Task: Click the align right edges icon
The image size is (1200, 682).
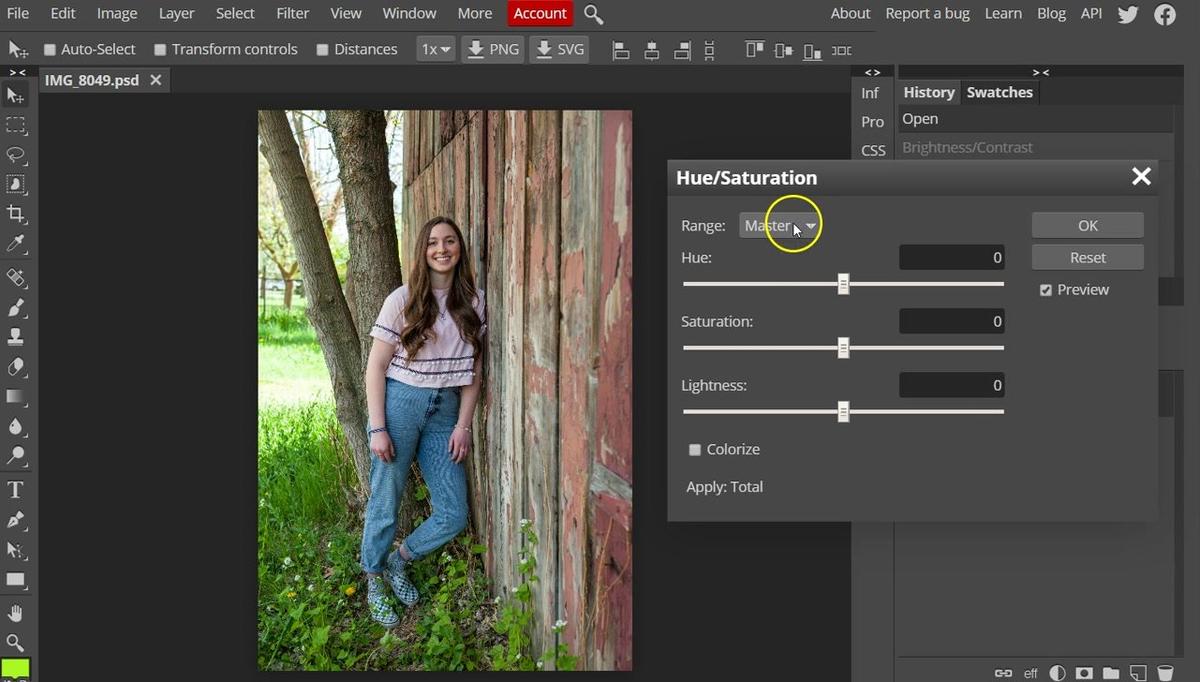Action: tap(682, 50)
